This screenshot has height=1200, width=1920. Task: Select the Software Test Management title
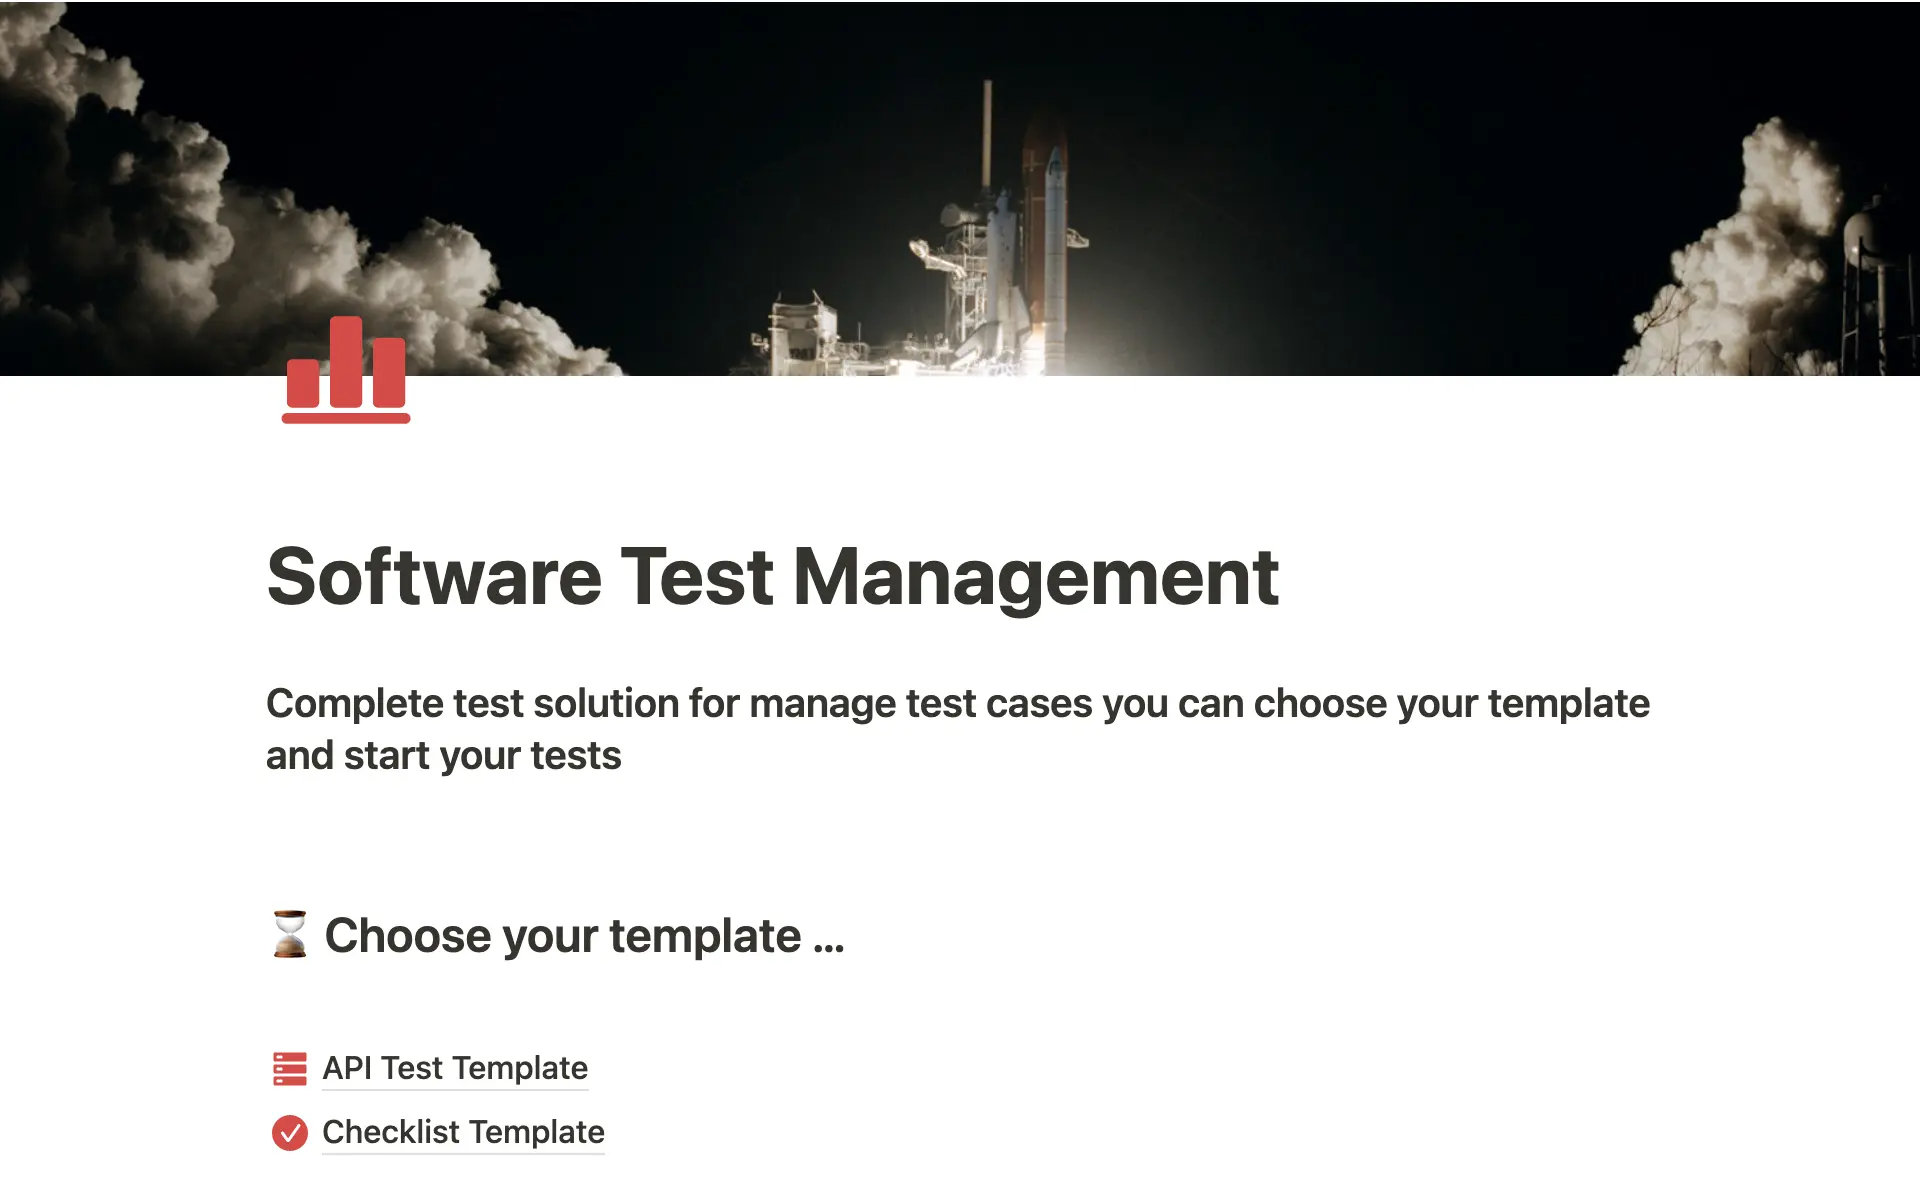(772, 578)
